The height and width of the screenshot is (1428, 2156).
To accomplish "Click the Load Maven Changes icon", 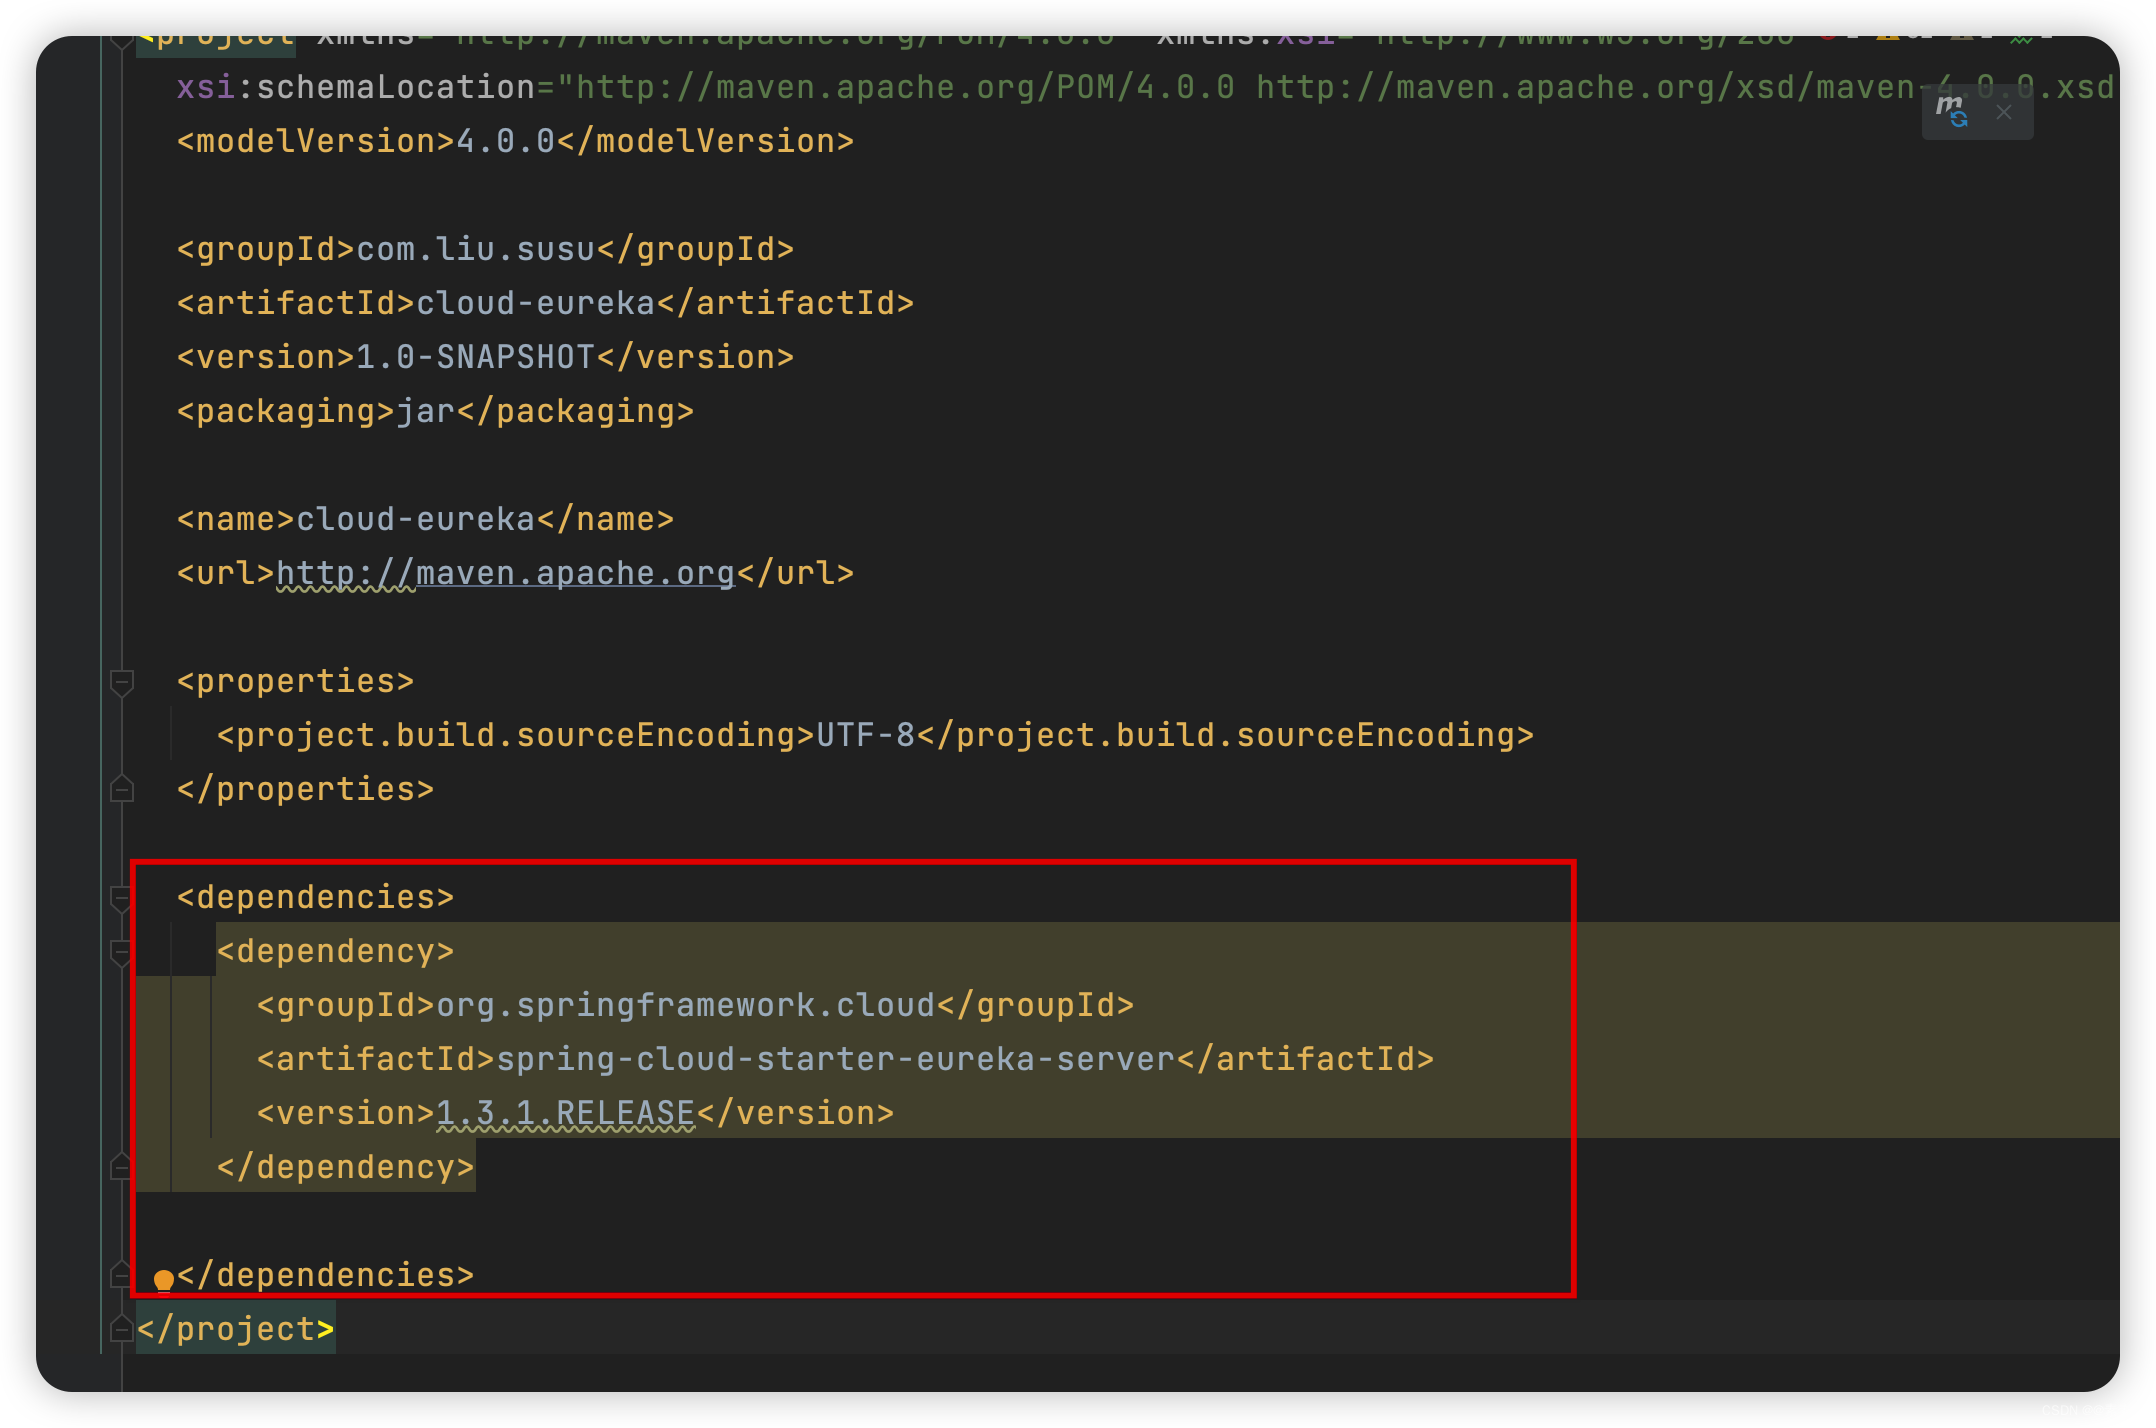I will [1952, 111].
